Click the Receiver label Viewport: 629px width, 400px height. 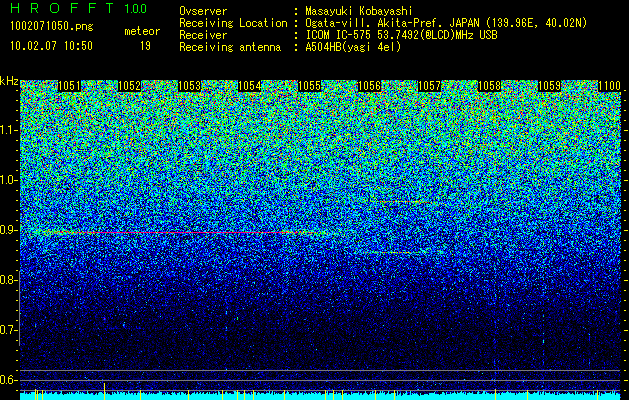(203, 35)
